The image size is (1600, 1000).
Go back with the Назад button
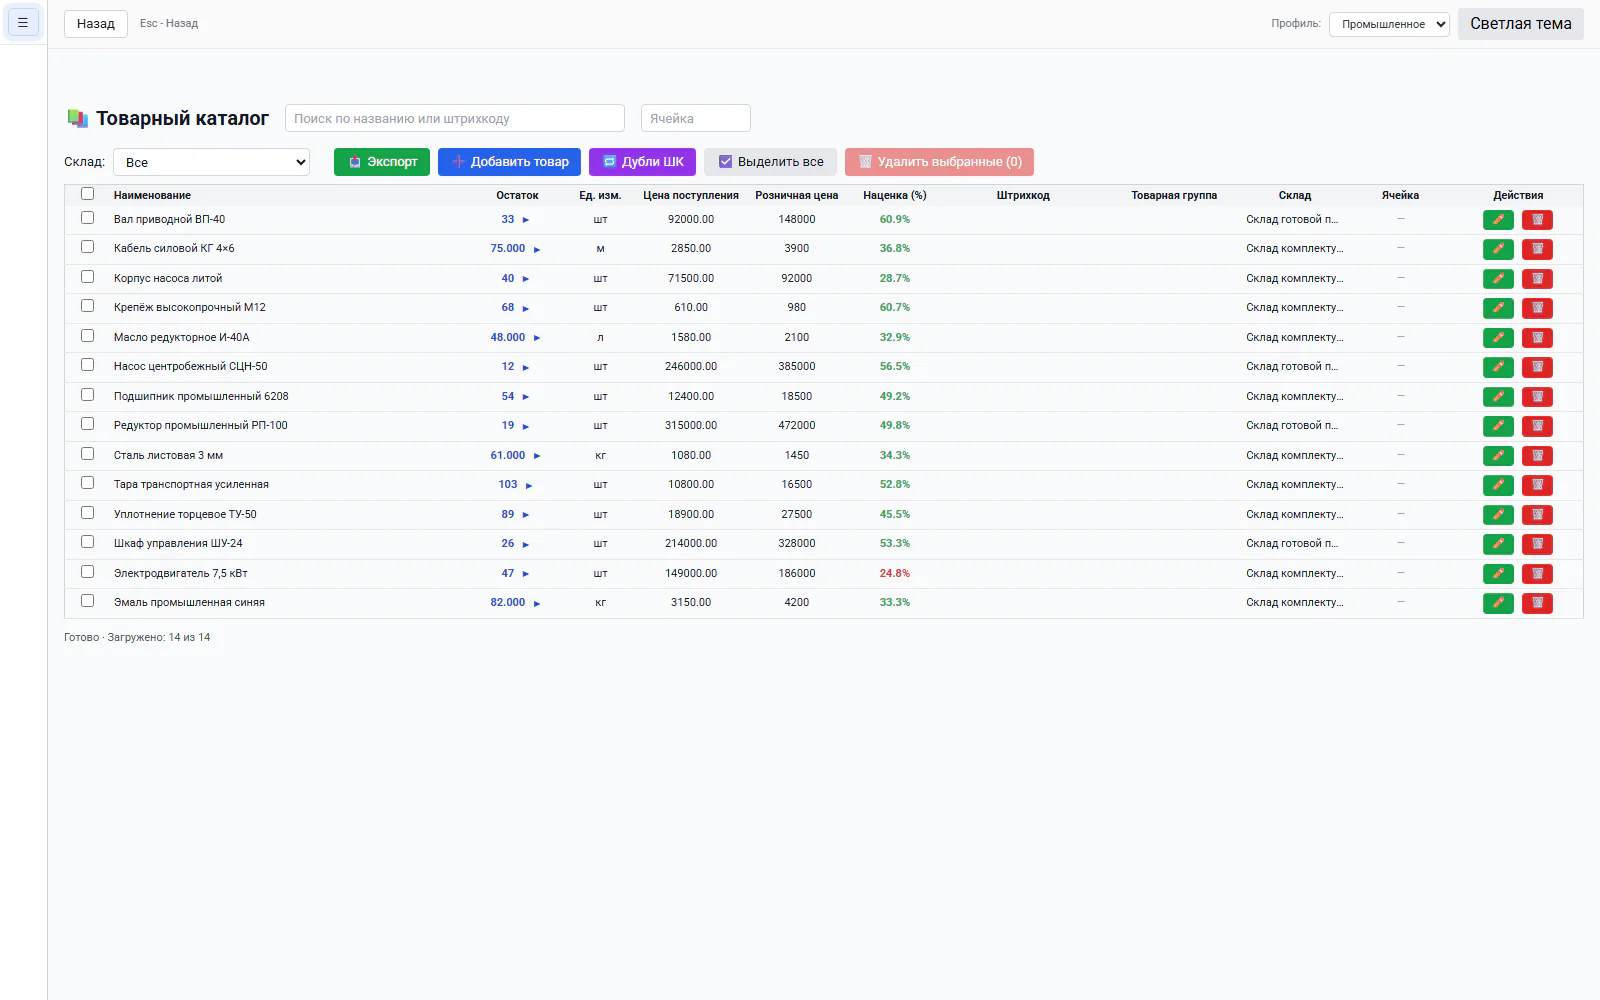click(x=96, y=24)
